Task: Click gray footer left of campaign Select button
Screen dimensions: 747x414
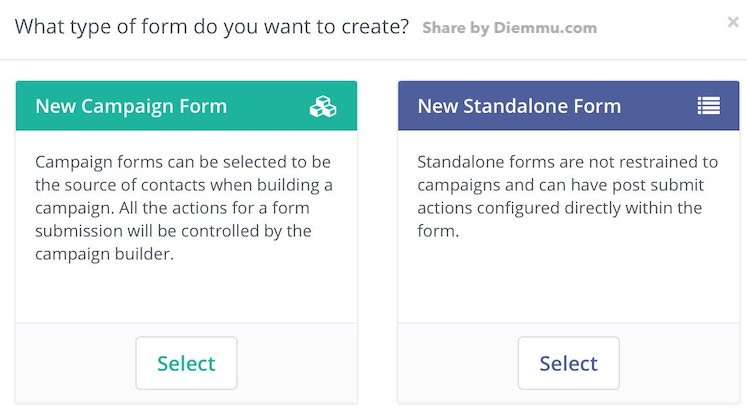Action: pyautogui.click(x=75, y=363)
